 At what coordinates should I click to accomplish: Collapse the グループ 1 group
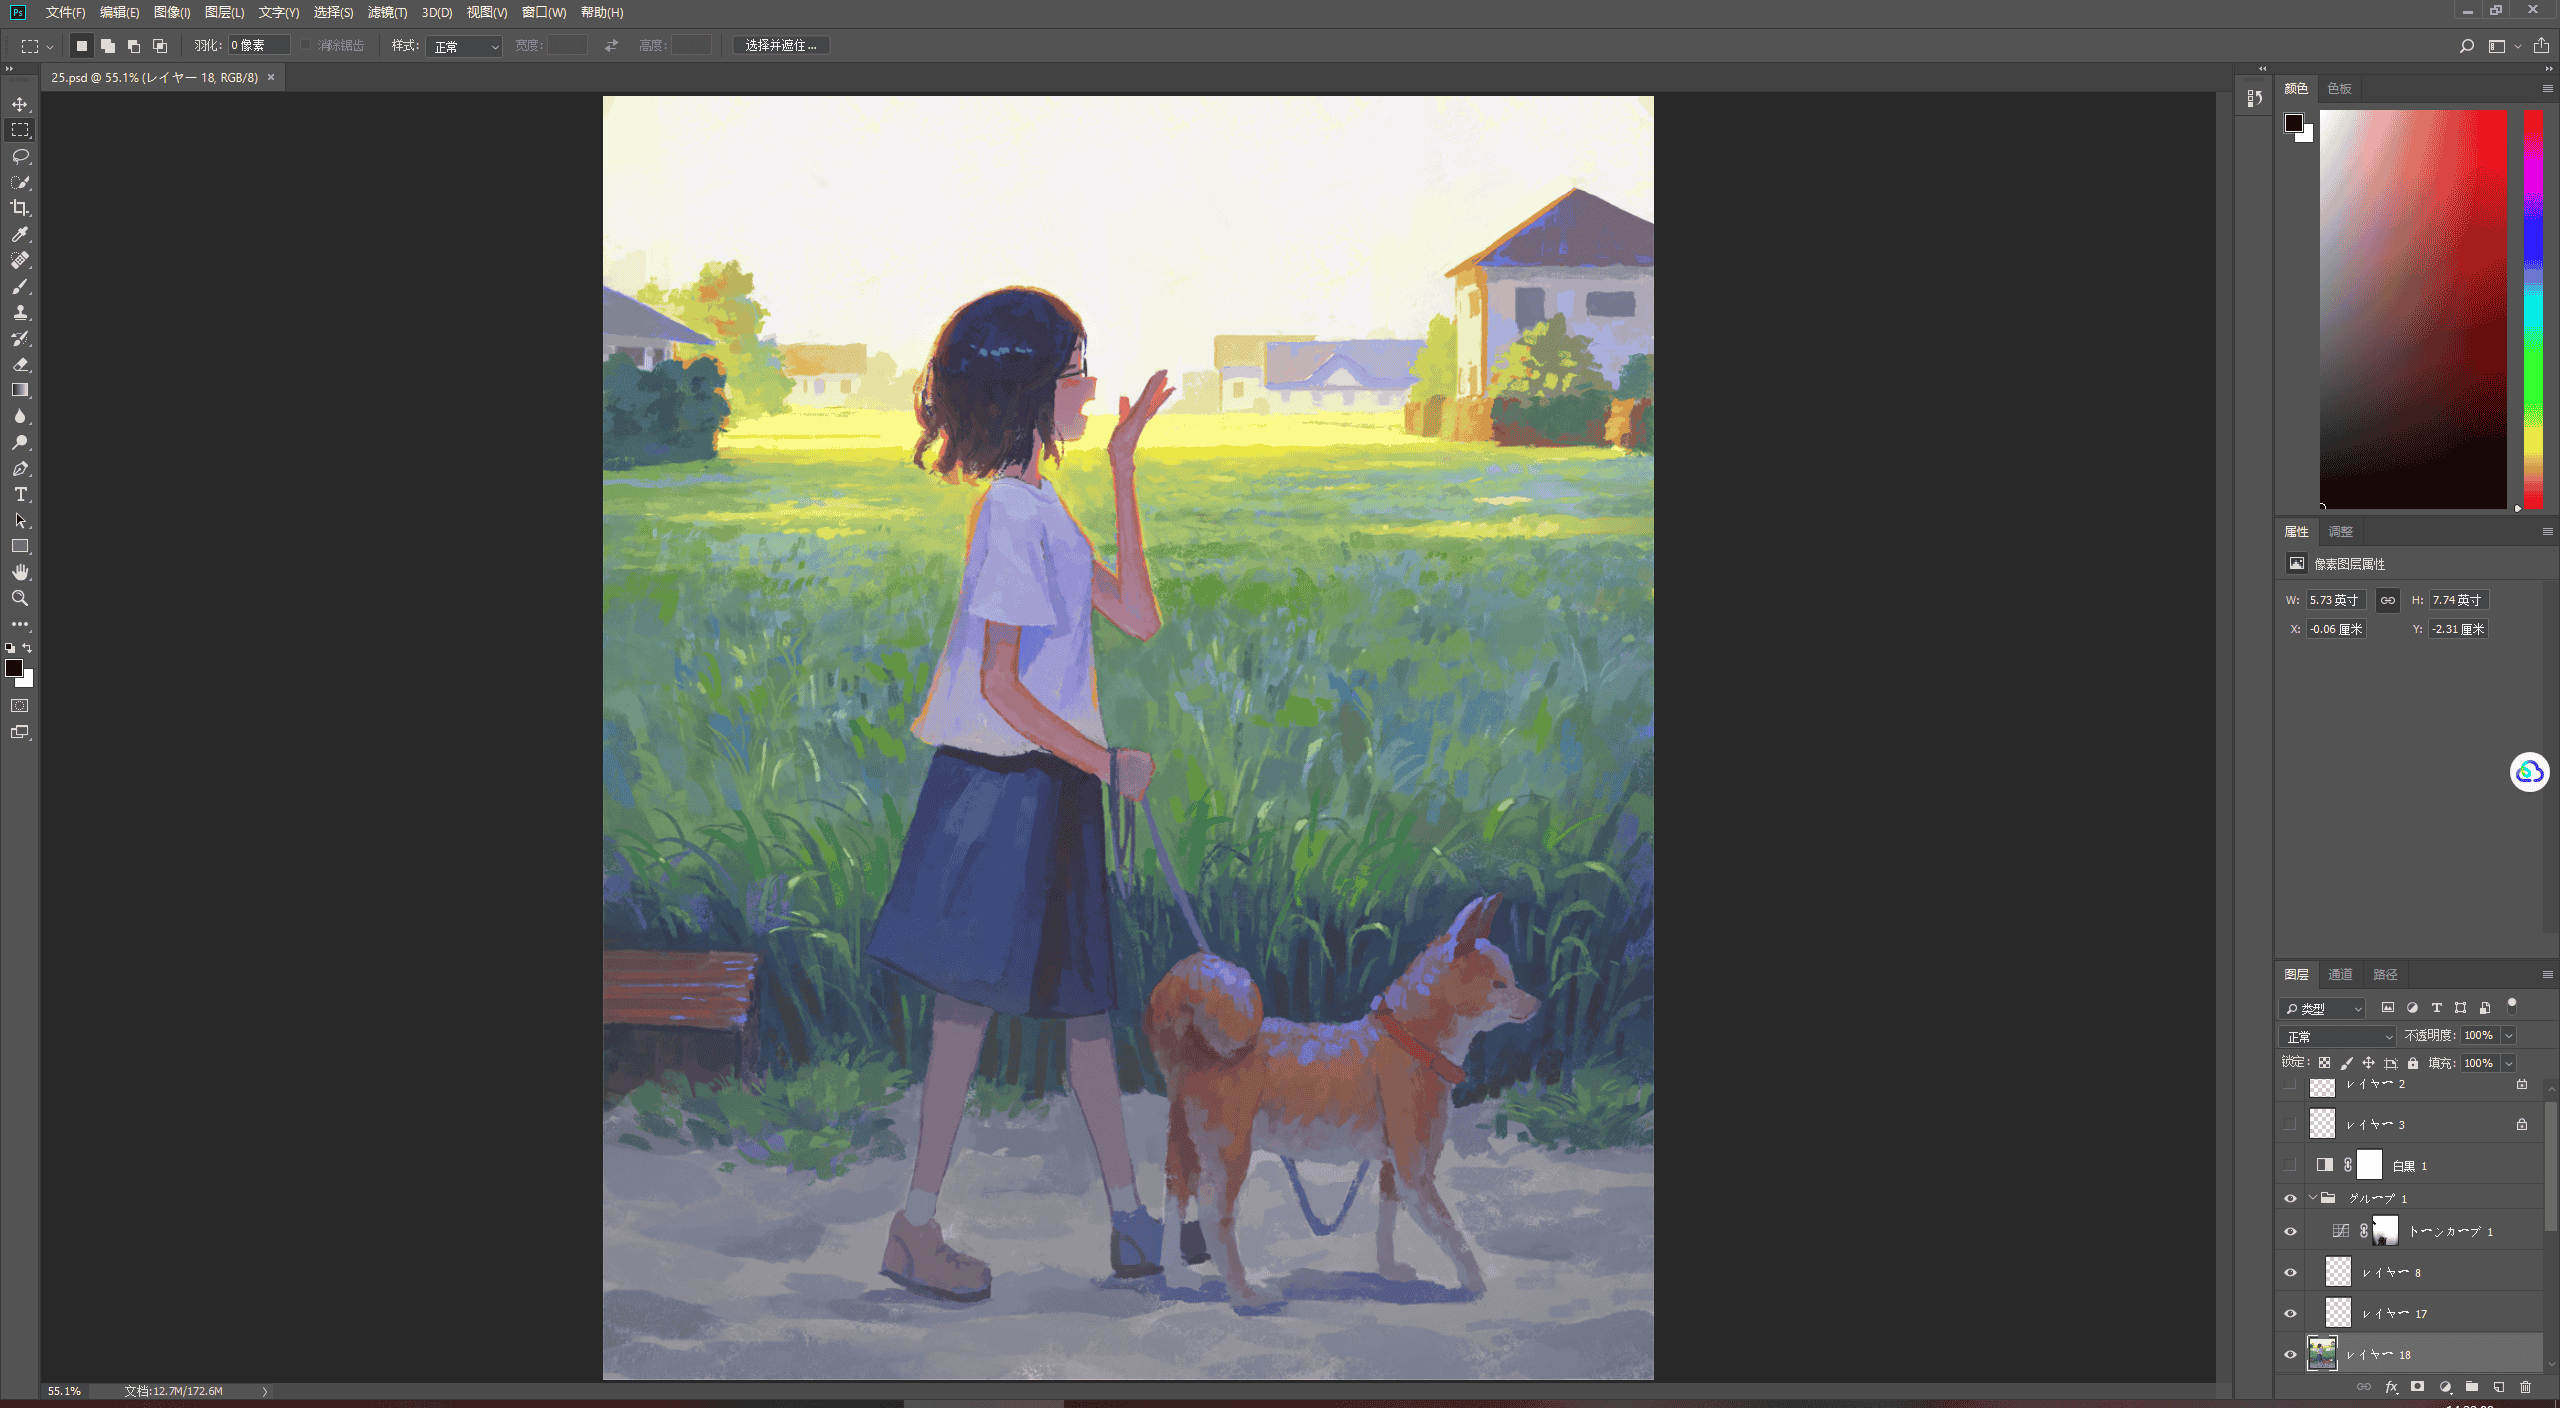[2312, 1198]
